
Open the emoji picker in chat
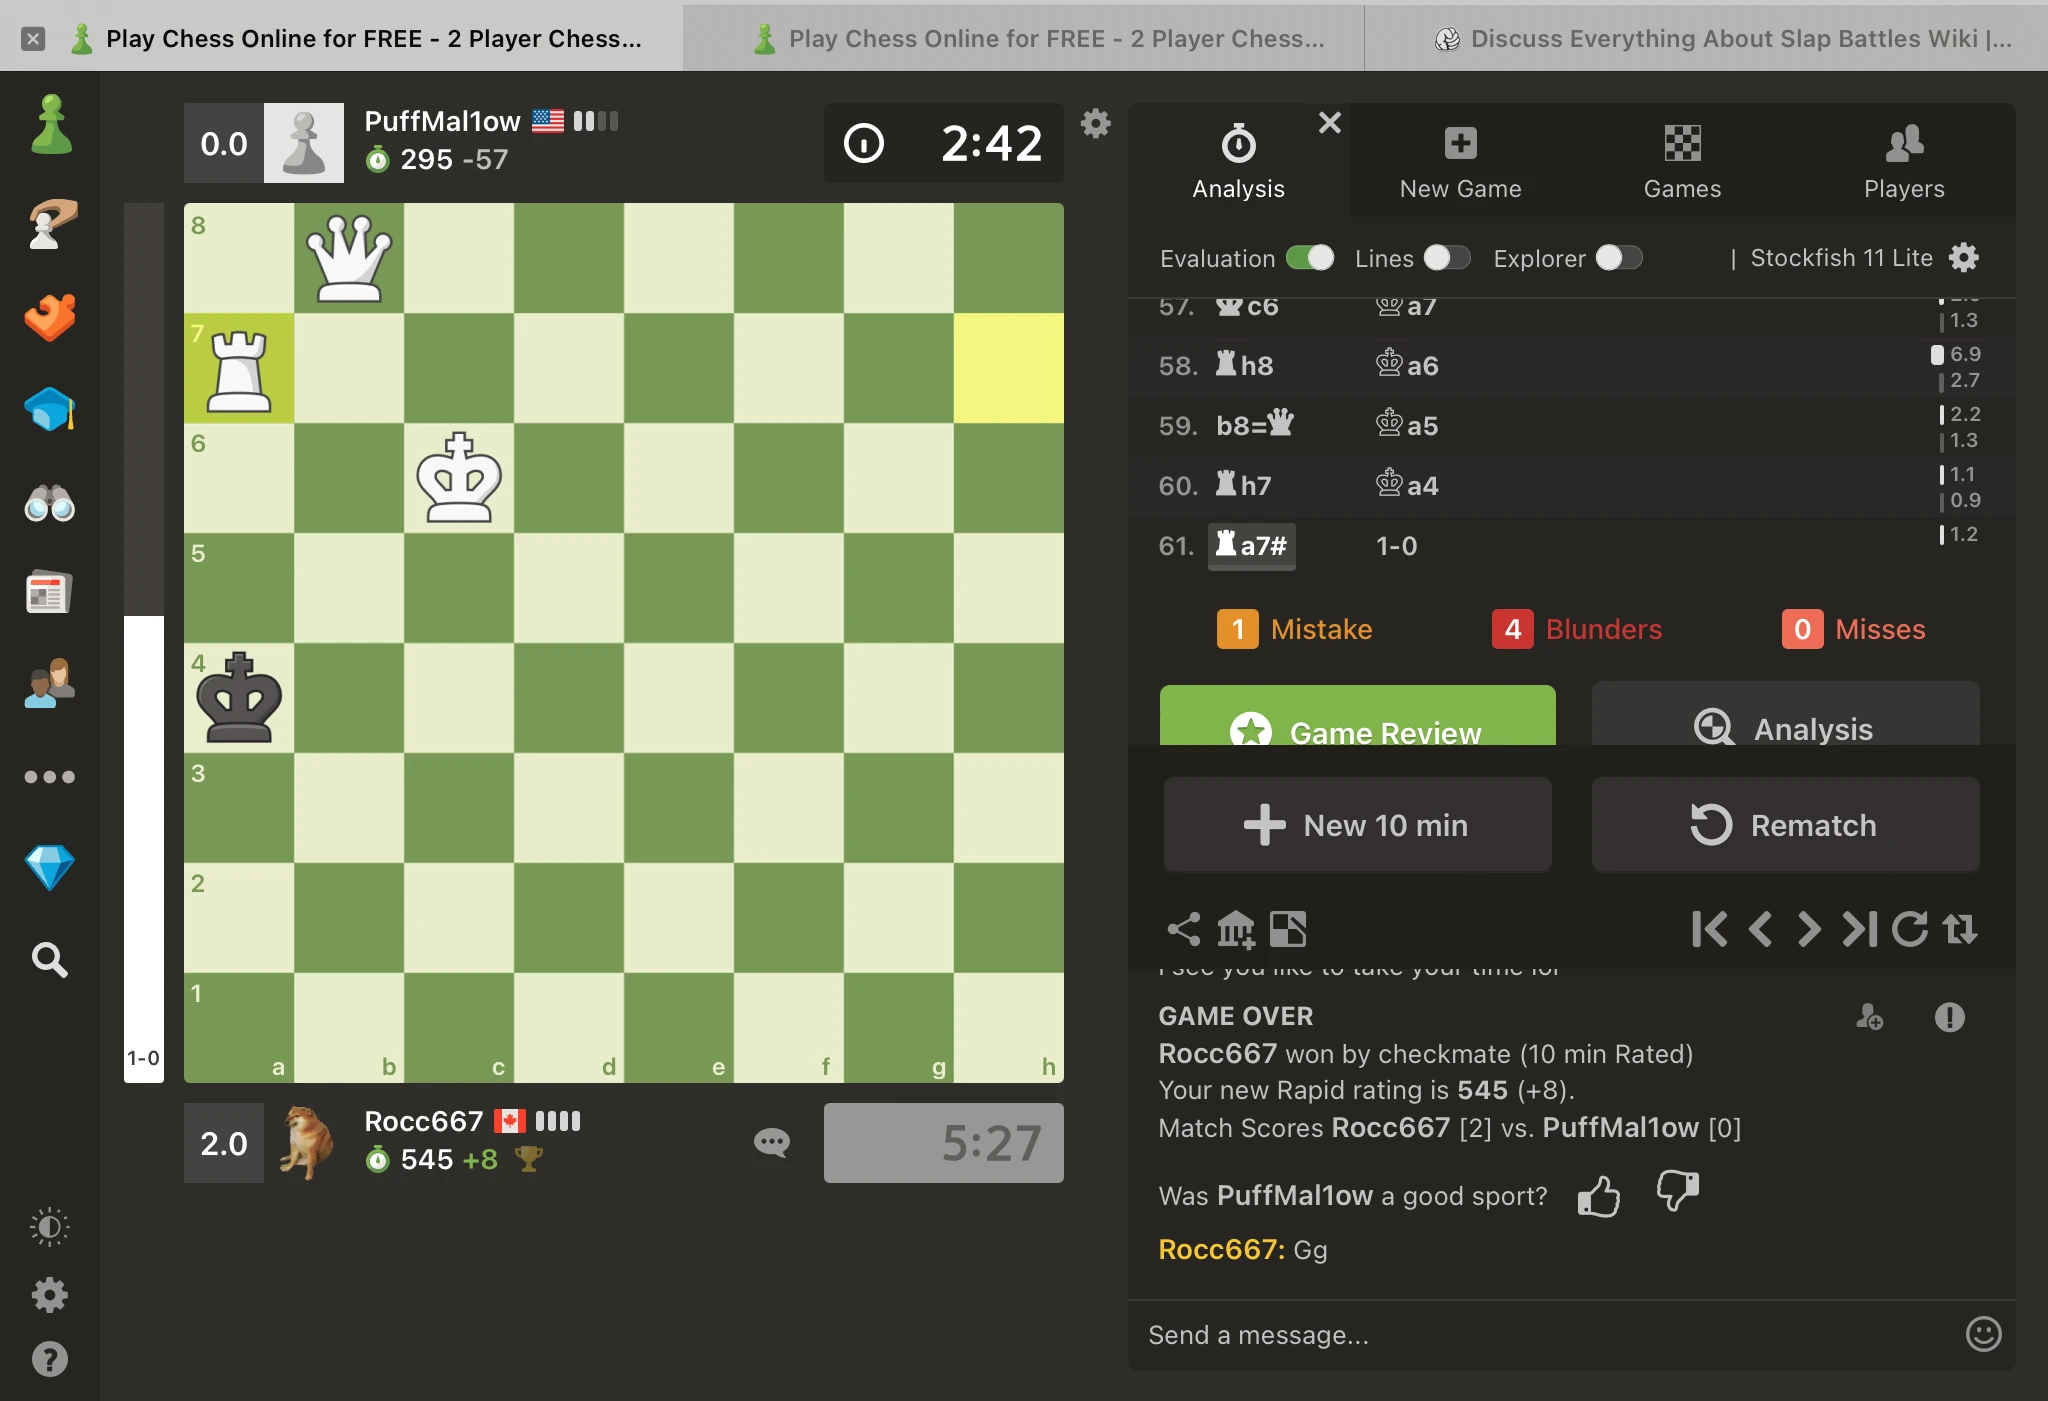coord(1983,1334)
